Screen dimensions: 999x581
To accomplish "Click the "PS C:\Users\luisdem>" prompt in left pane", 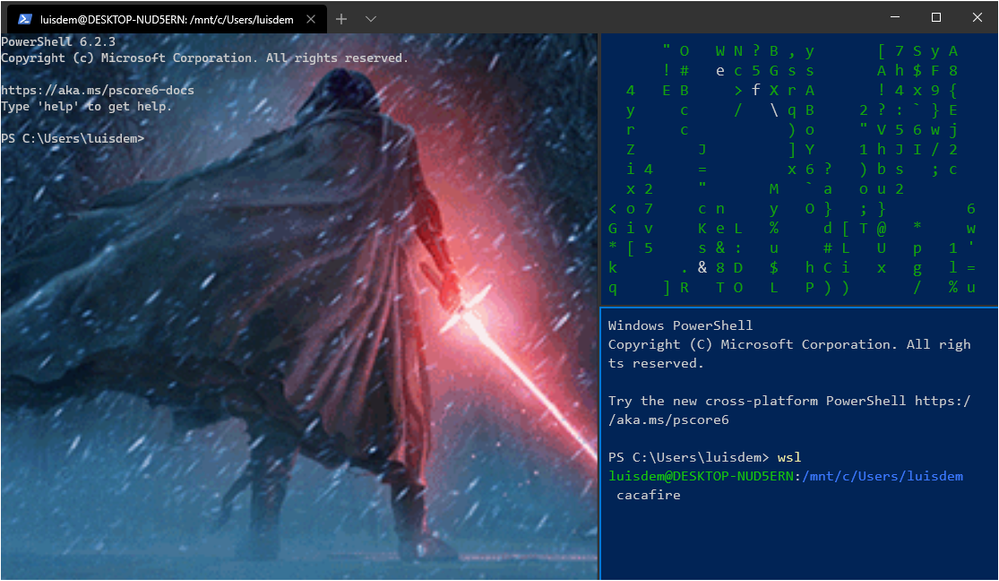I will (x=73, y=138).
